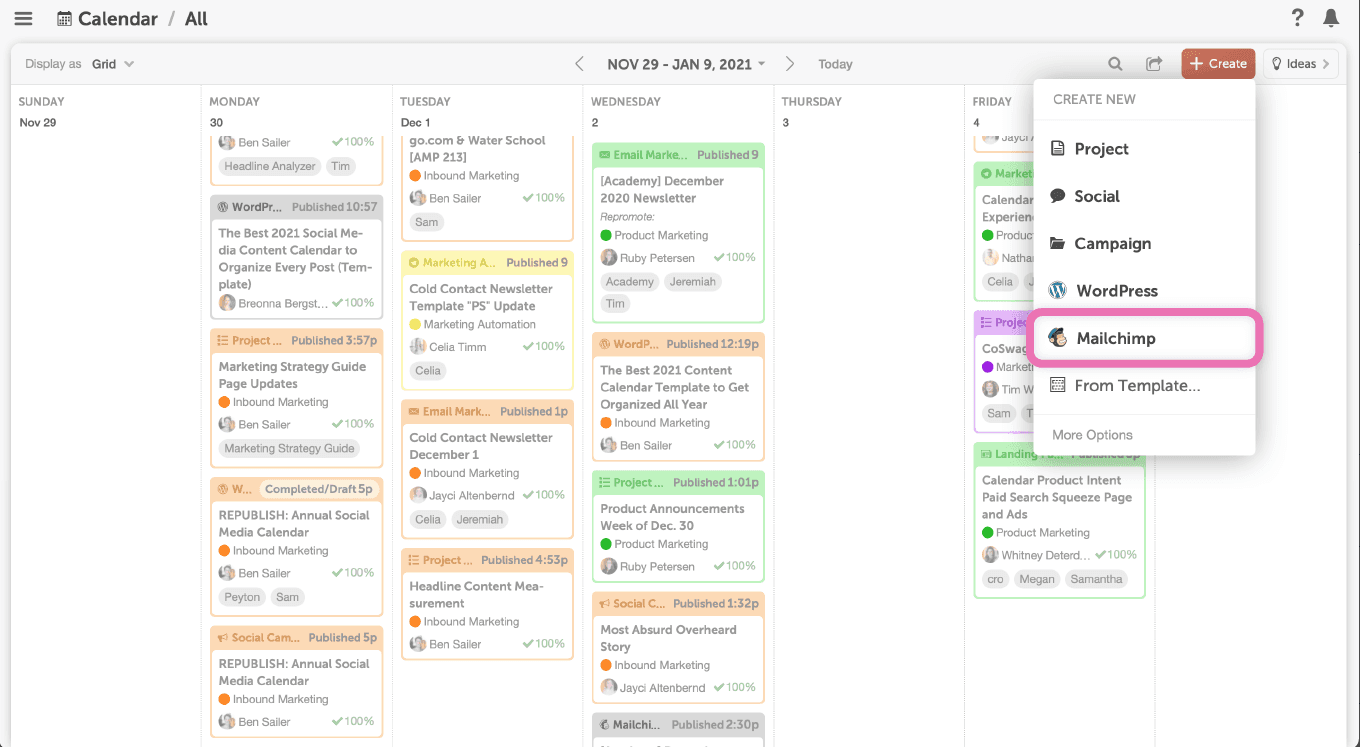This screenshot has height=747, width=1361.
Task: Select Social from Create New menu
Action: tap(1144, 196)
